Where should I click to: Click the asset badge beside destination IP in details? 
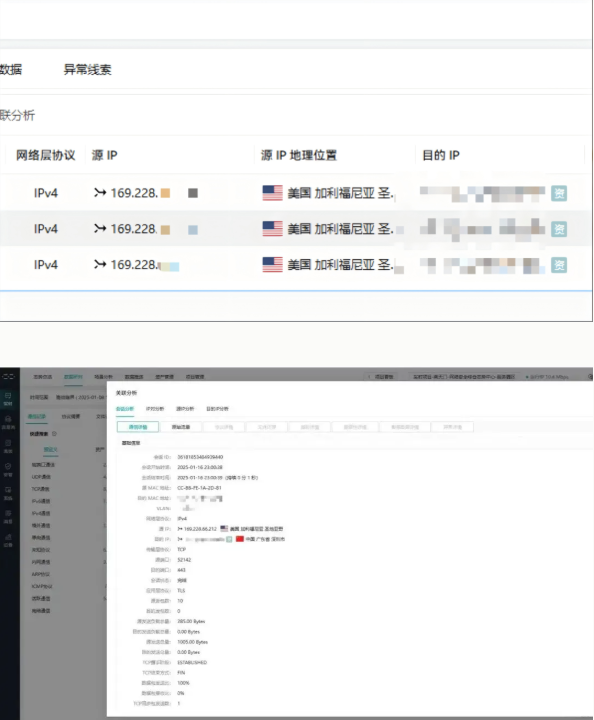point(229,539)
